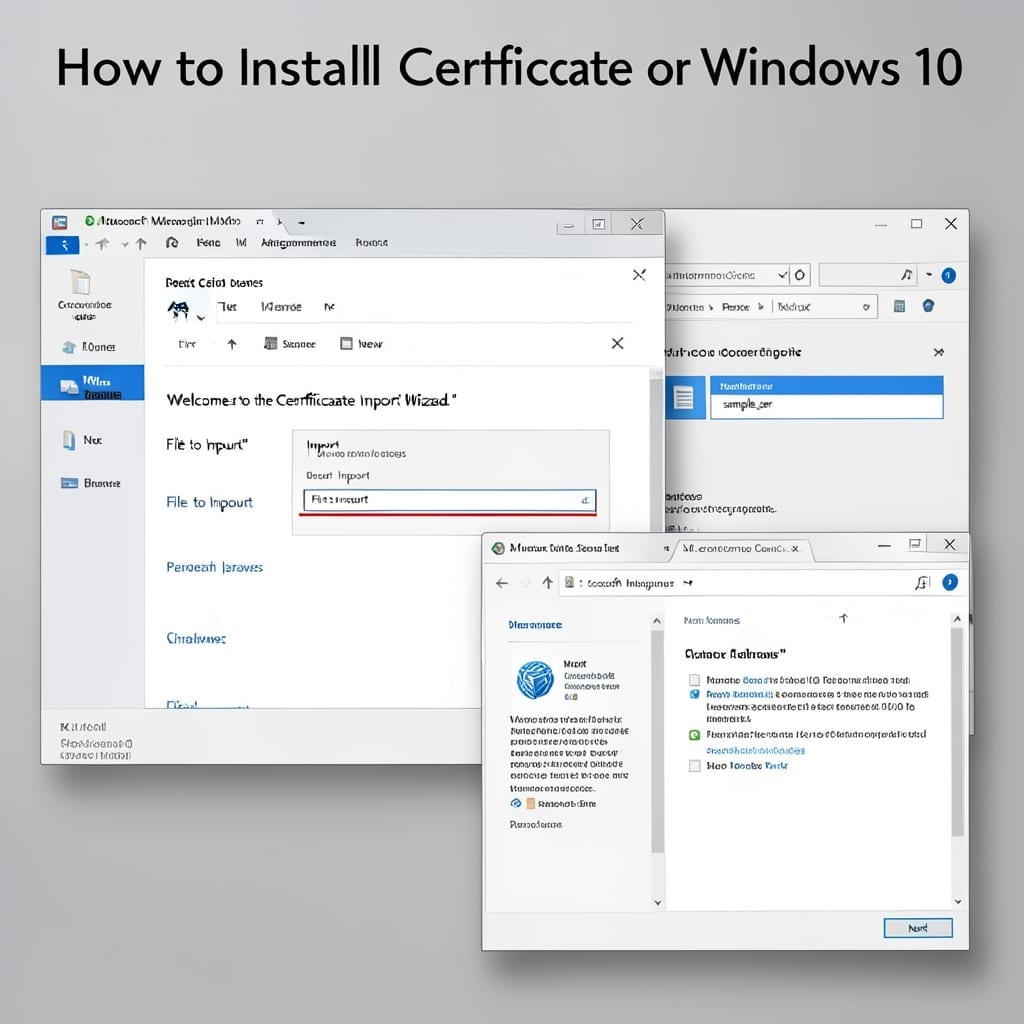Click the sort arrow right of 'Nah Xanaes'
The image size is (1024, 1024).
click(x=844, y=618)
